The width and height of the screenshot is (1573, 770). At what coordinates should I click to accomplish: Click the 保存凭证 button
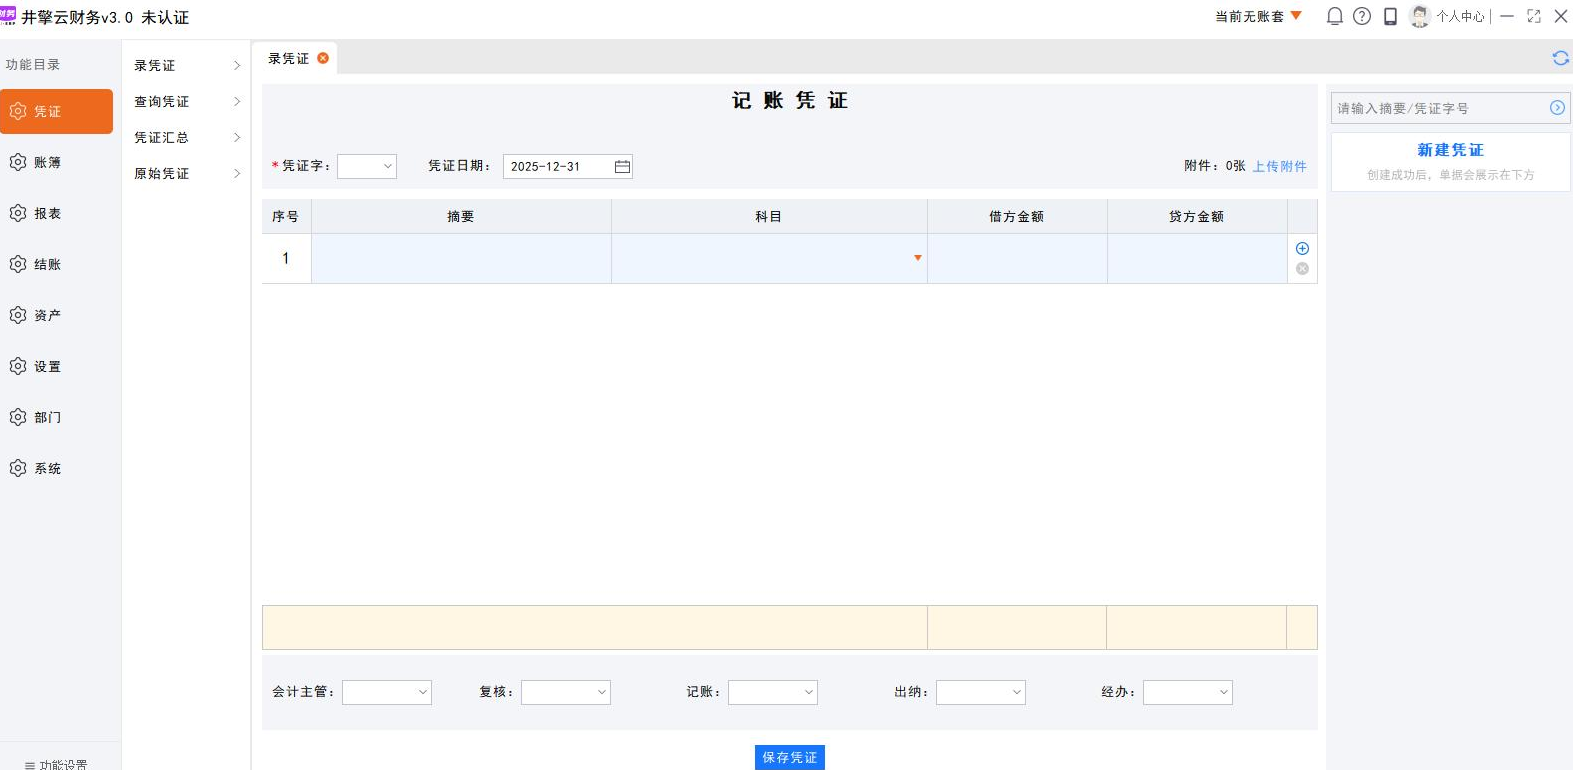pos(790,757)
